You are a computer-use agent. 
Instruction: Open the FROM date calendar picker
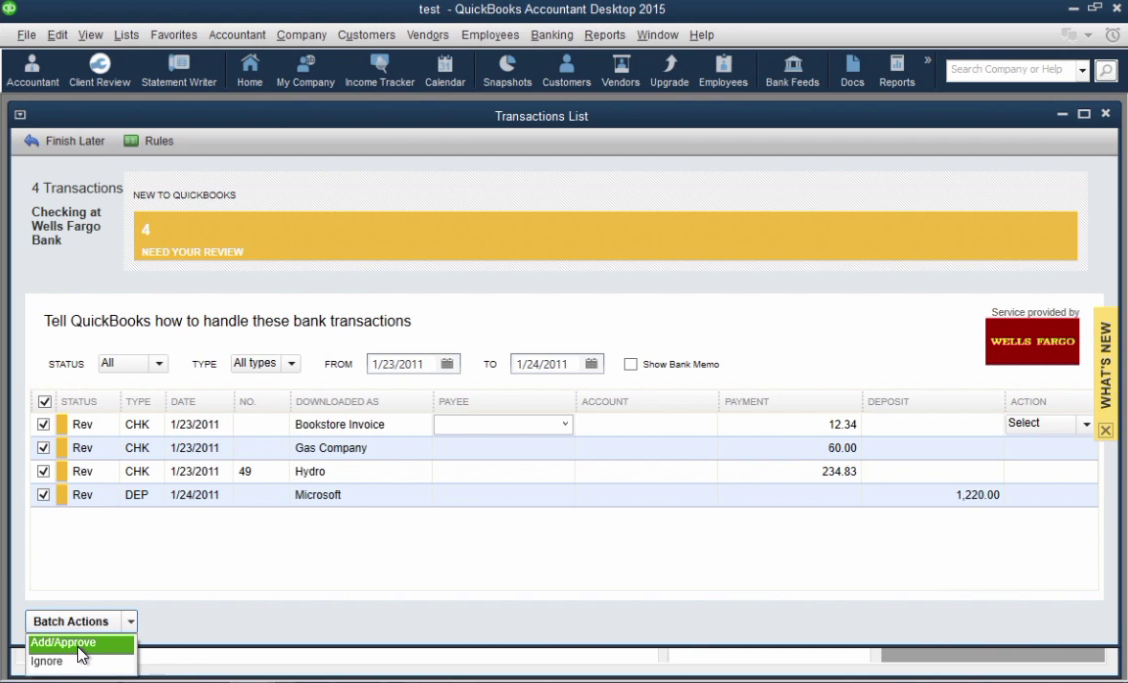coord(447,364)
